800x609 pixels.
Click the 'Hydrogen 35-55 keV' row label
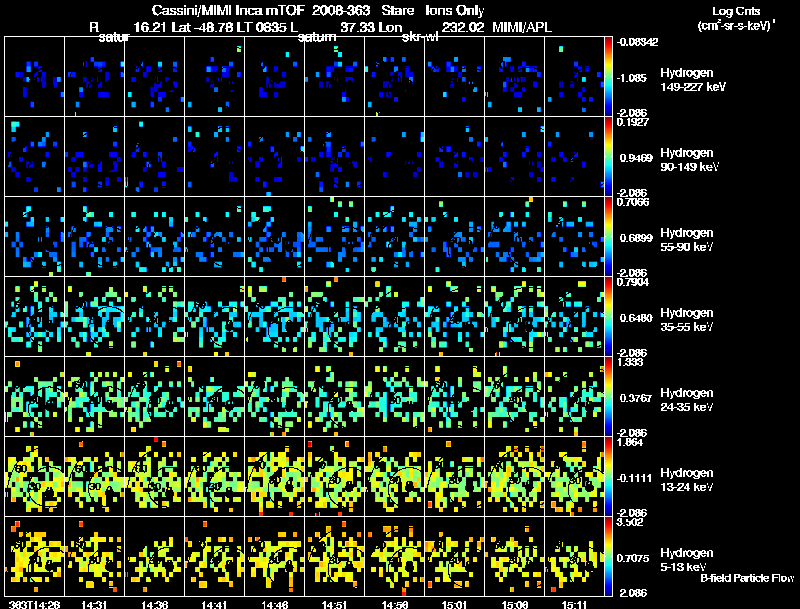coord(687,320)
